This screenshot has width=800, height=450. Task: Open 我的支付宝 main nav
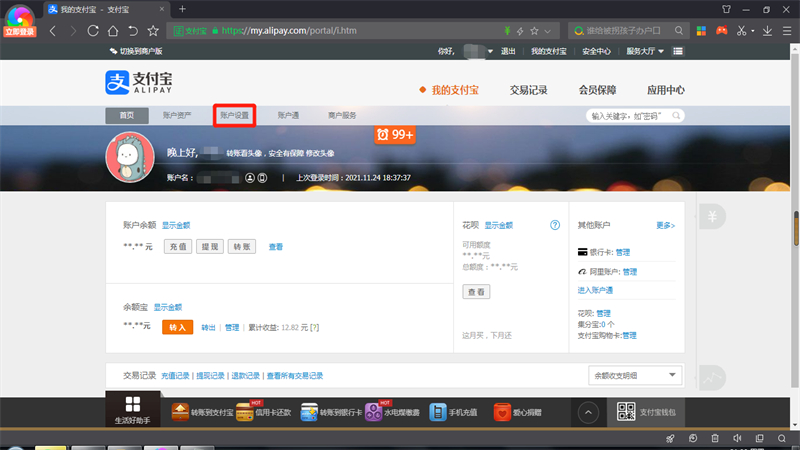(x=455, y=90)
